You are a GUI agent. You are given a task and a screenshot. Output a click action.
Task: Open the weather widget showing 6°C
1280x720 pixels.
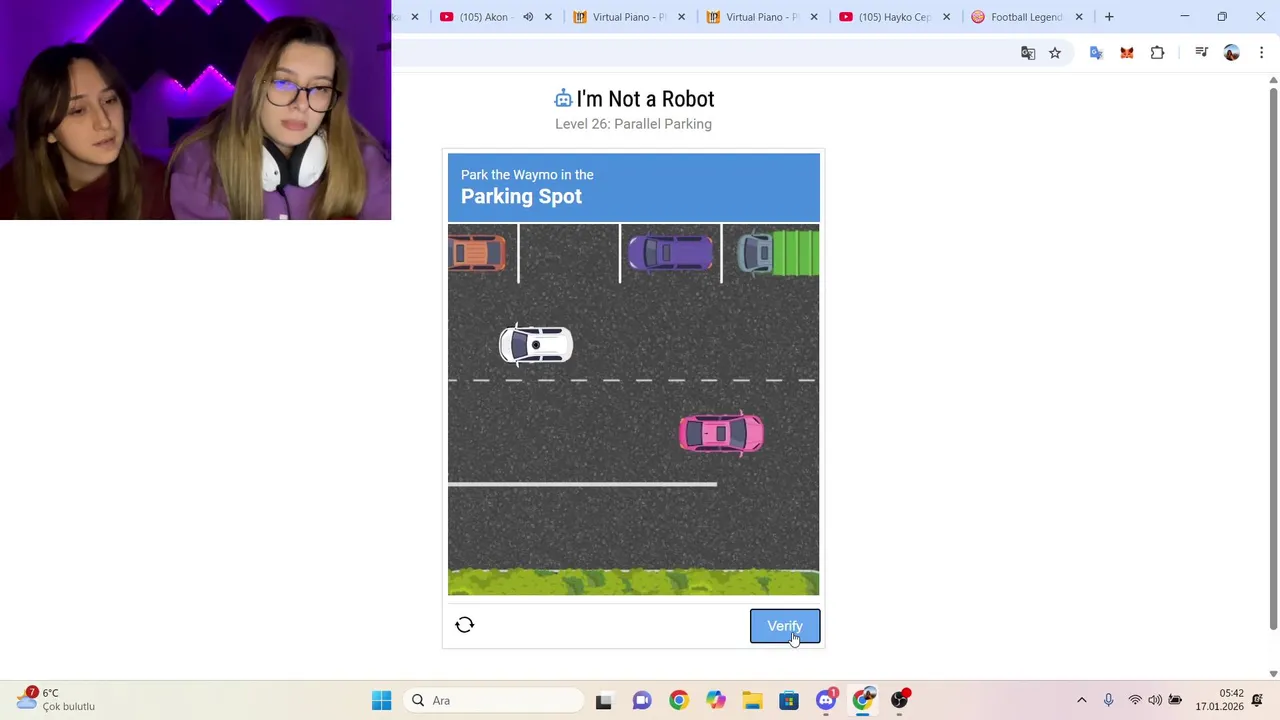[x=56, y=699]
